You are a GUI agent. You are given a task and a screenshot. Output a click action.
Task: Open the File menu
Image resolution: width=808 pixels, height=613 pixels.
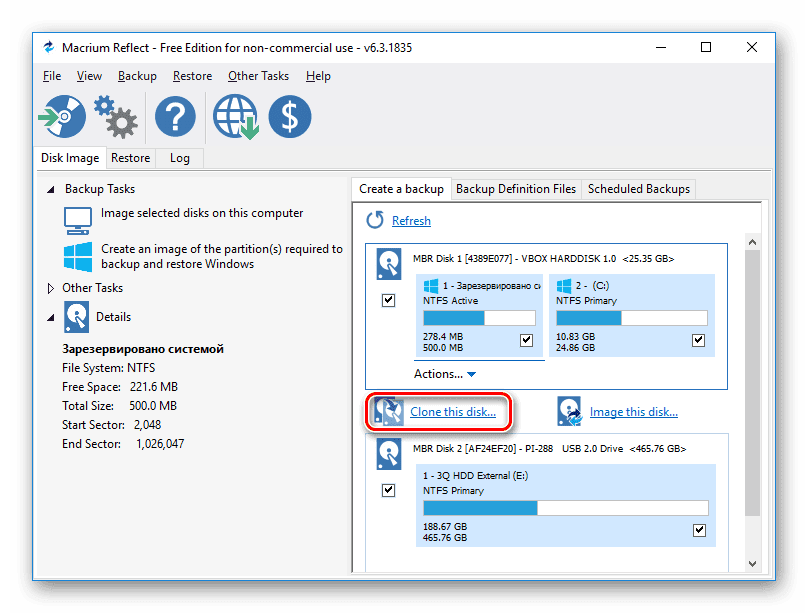52,76
